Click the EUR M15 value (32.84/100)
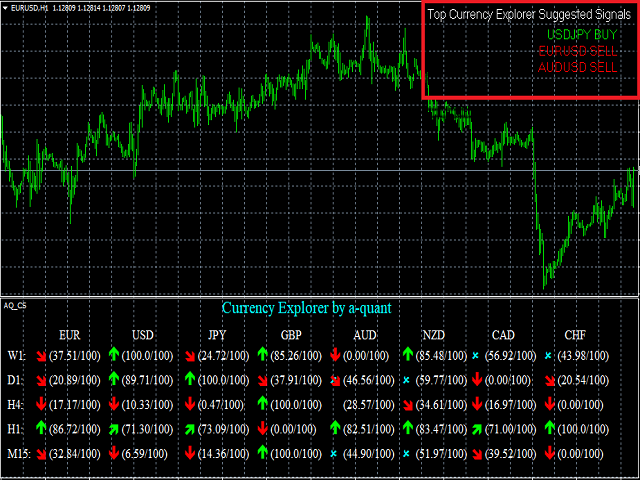Screen dimensions: 640x480 coord(75,454)
